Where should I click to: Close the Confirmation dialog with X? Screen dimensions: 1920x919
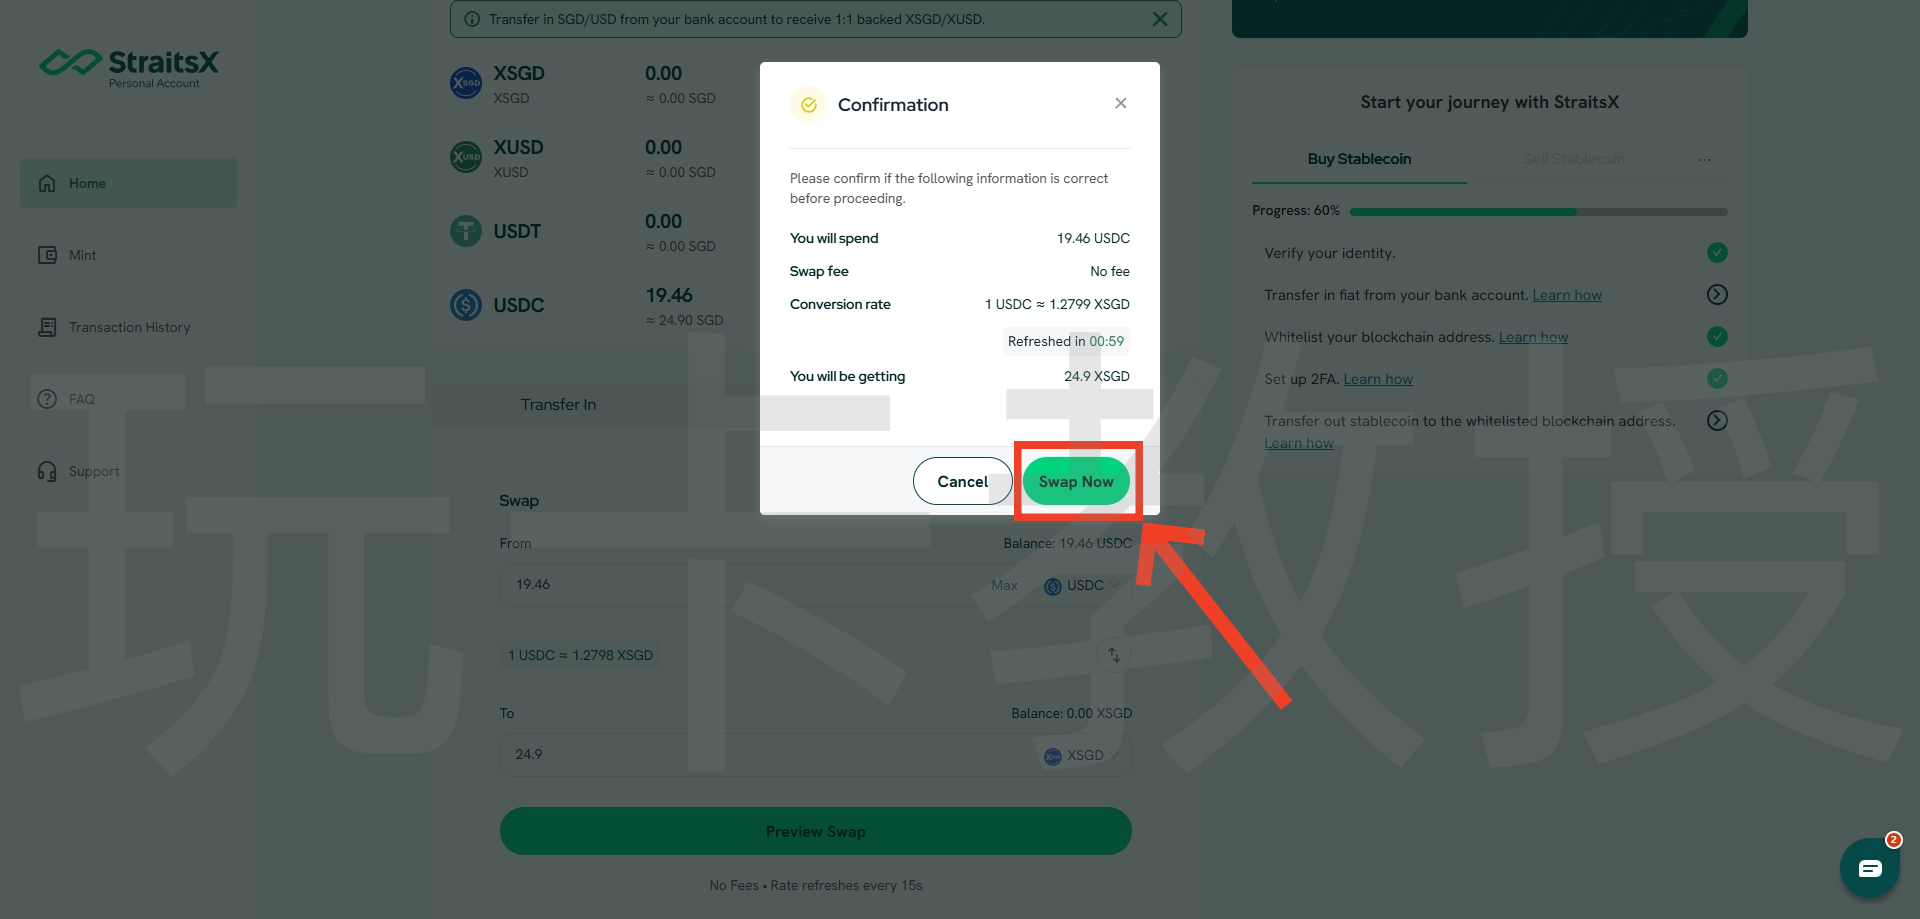(1120, 103)
